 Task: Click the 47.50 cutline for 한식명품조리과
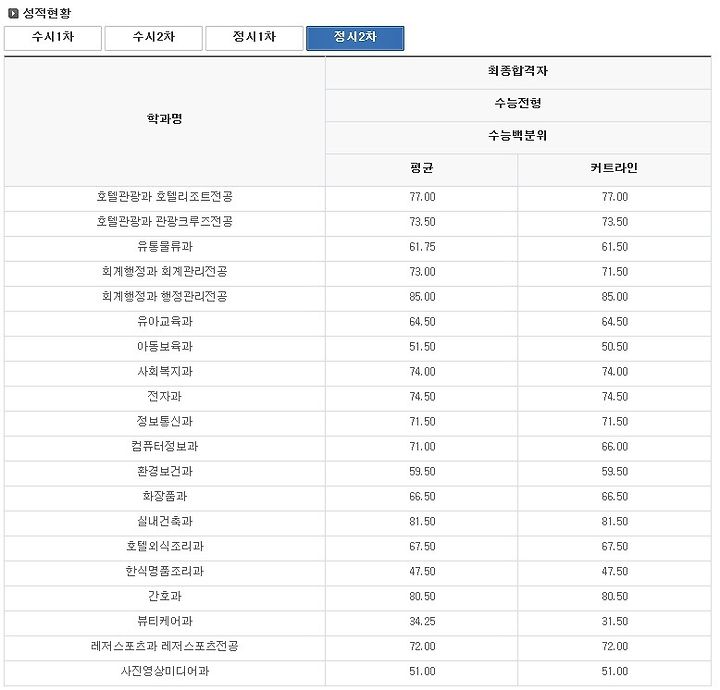pyautogui.click(x=614, y=572)
